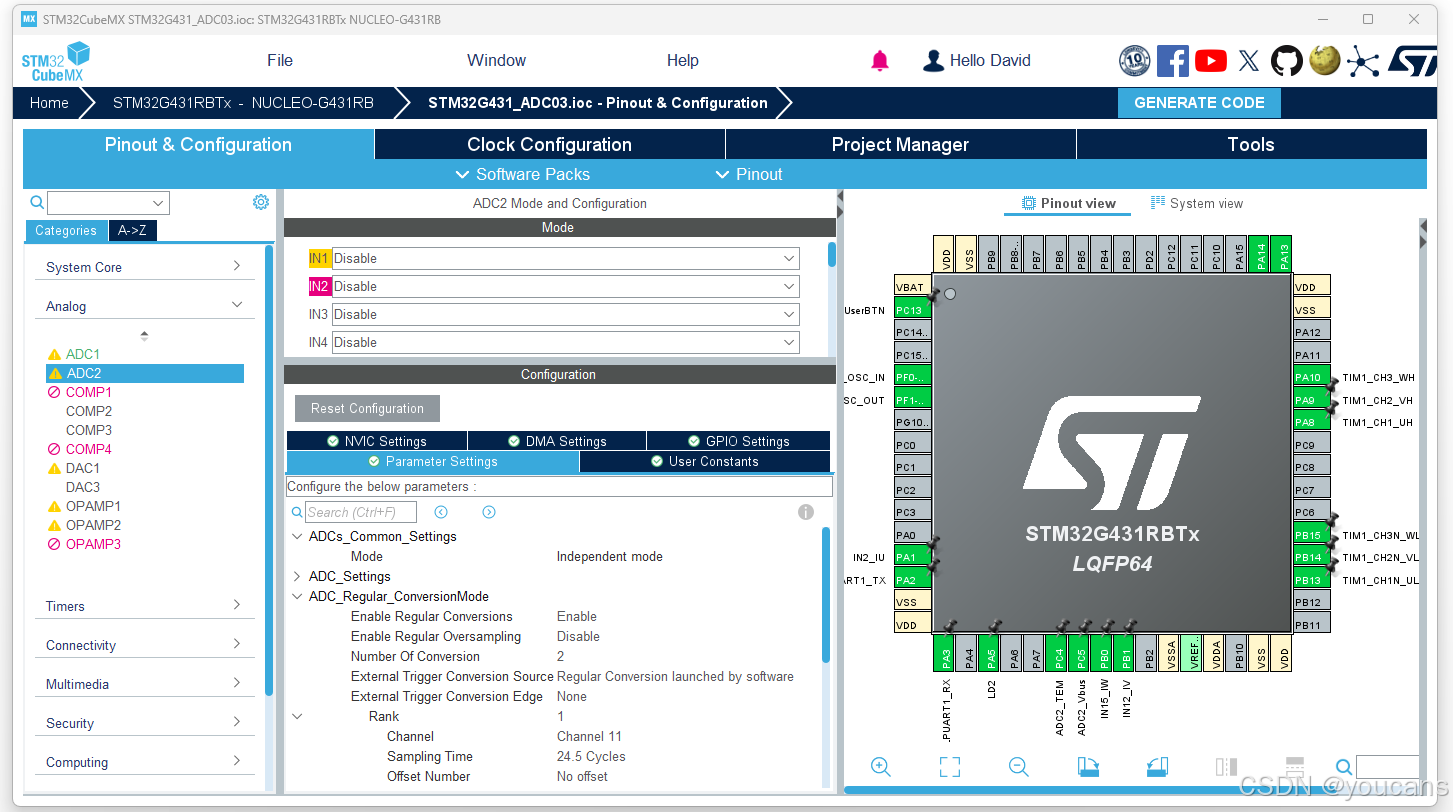This screenshot has width=1453, height=812.
Task: Expand the ADC_Settings group
Action: pyautogui.click(x=297, y=576)
